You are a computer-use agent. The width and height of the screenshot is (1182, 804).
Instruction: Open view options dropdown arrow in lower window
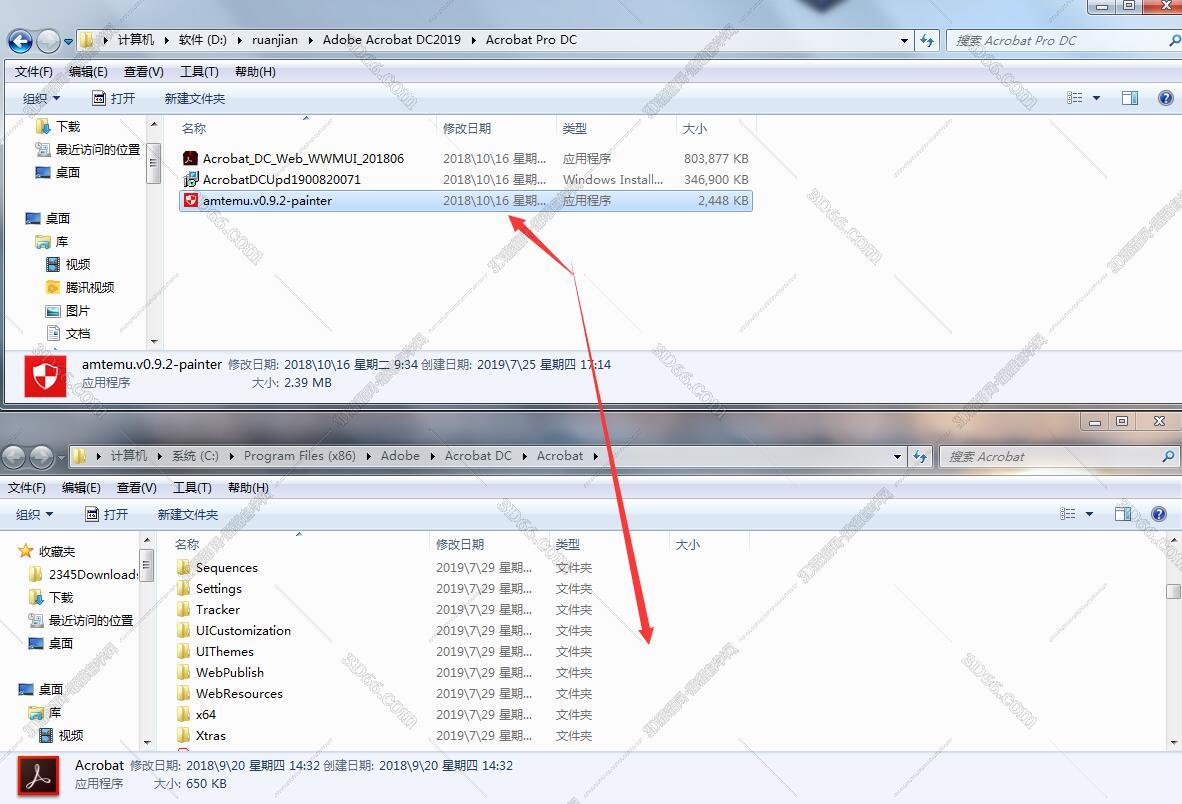[x=1089, y=514]
